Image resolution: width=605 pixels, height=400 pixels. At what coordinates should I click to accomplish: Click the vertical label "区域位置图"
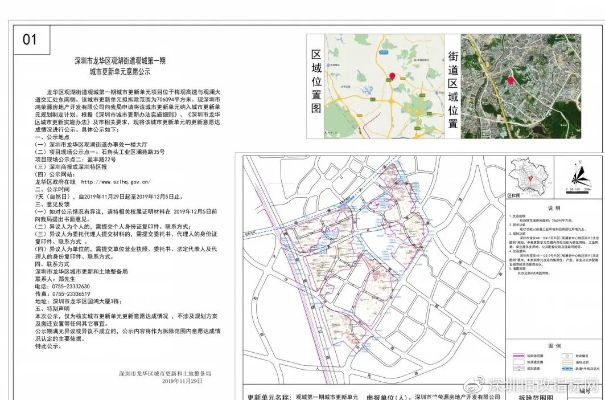coord(316,81)
